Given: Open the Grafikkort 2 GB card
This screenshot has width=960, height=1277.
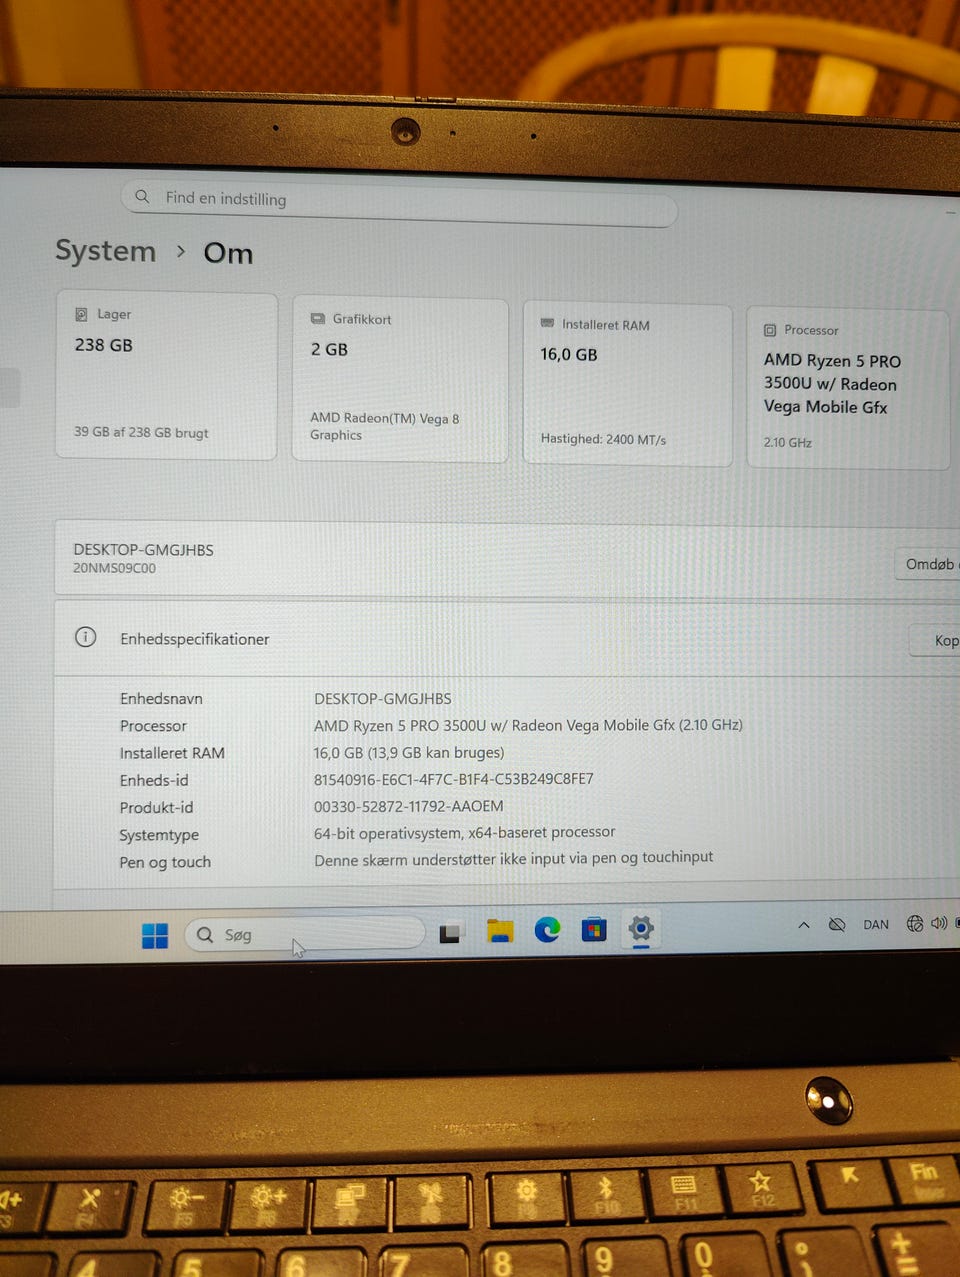Looking at the screenshot, I should [400, 379].
